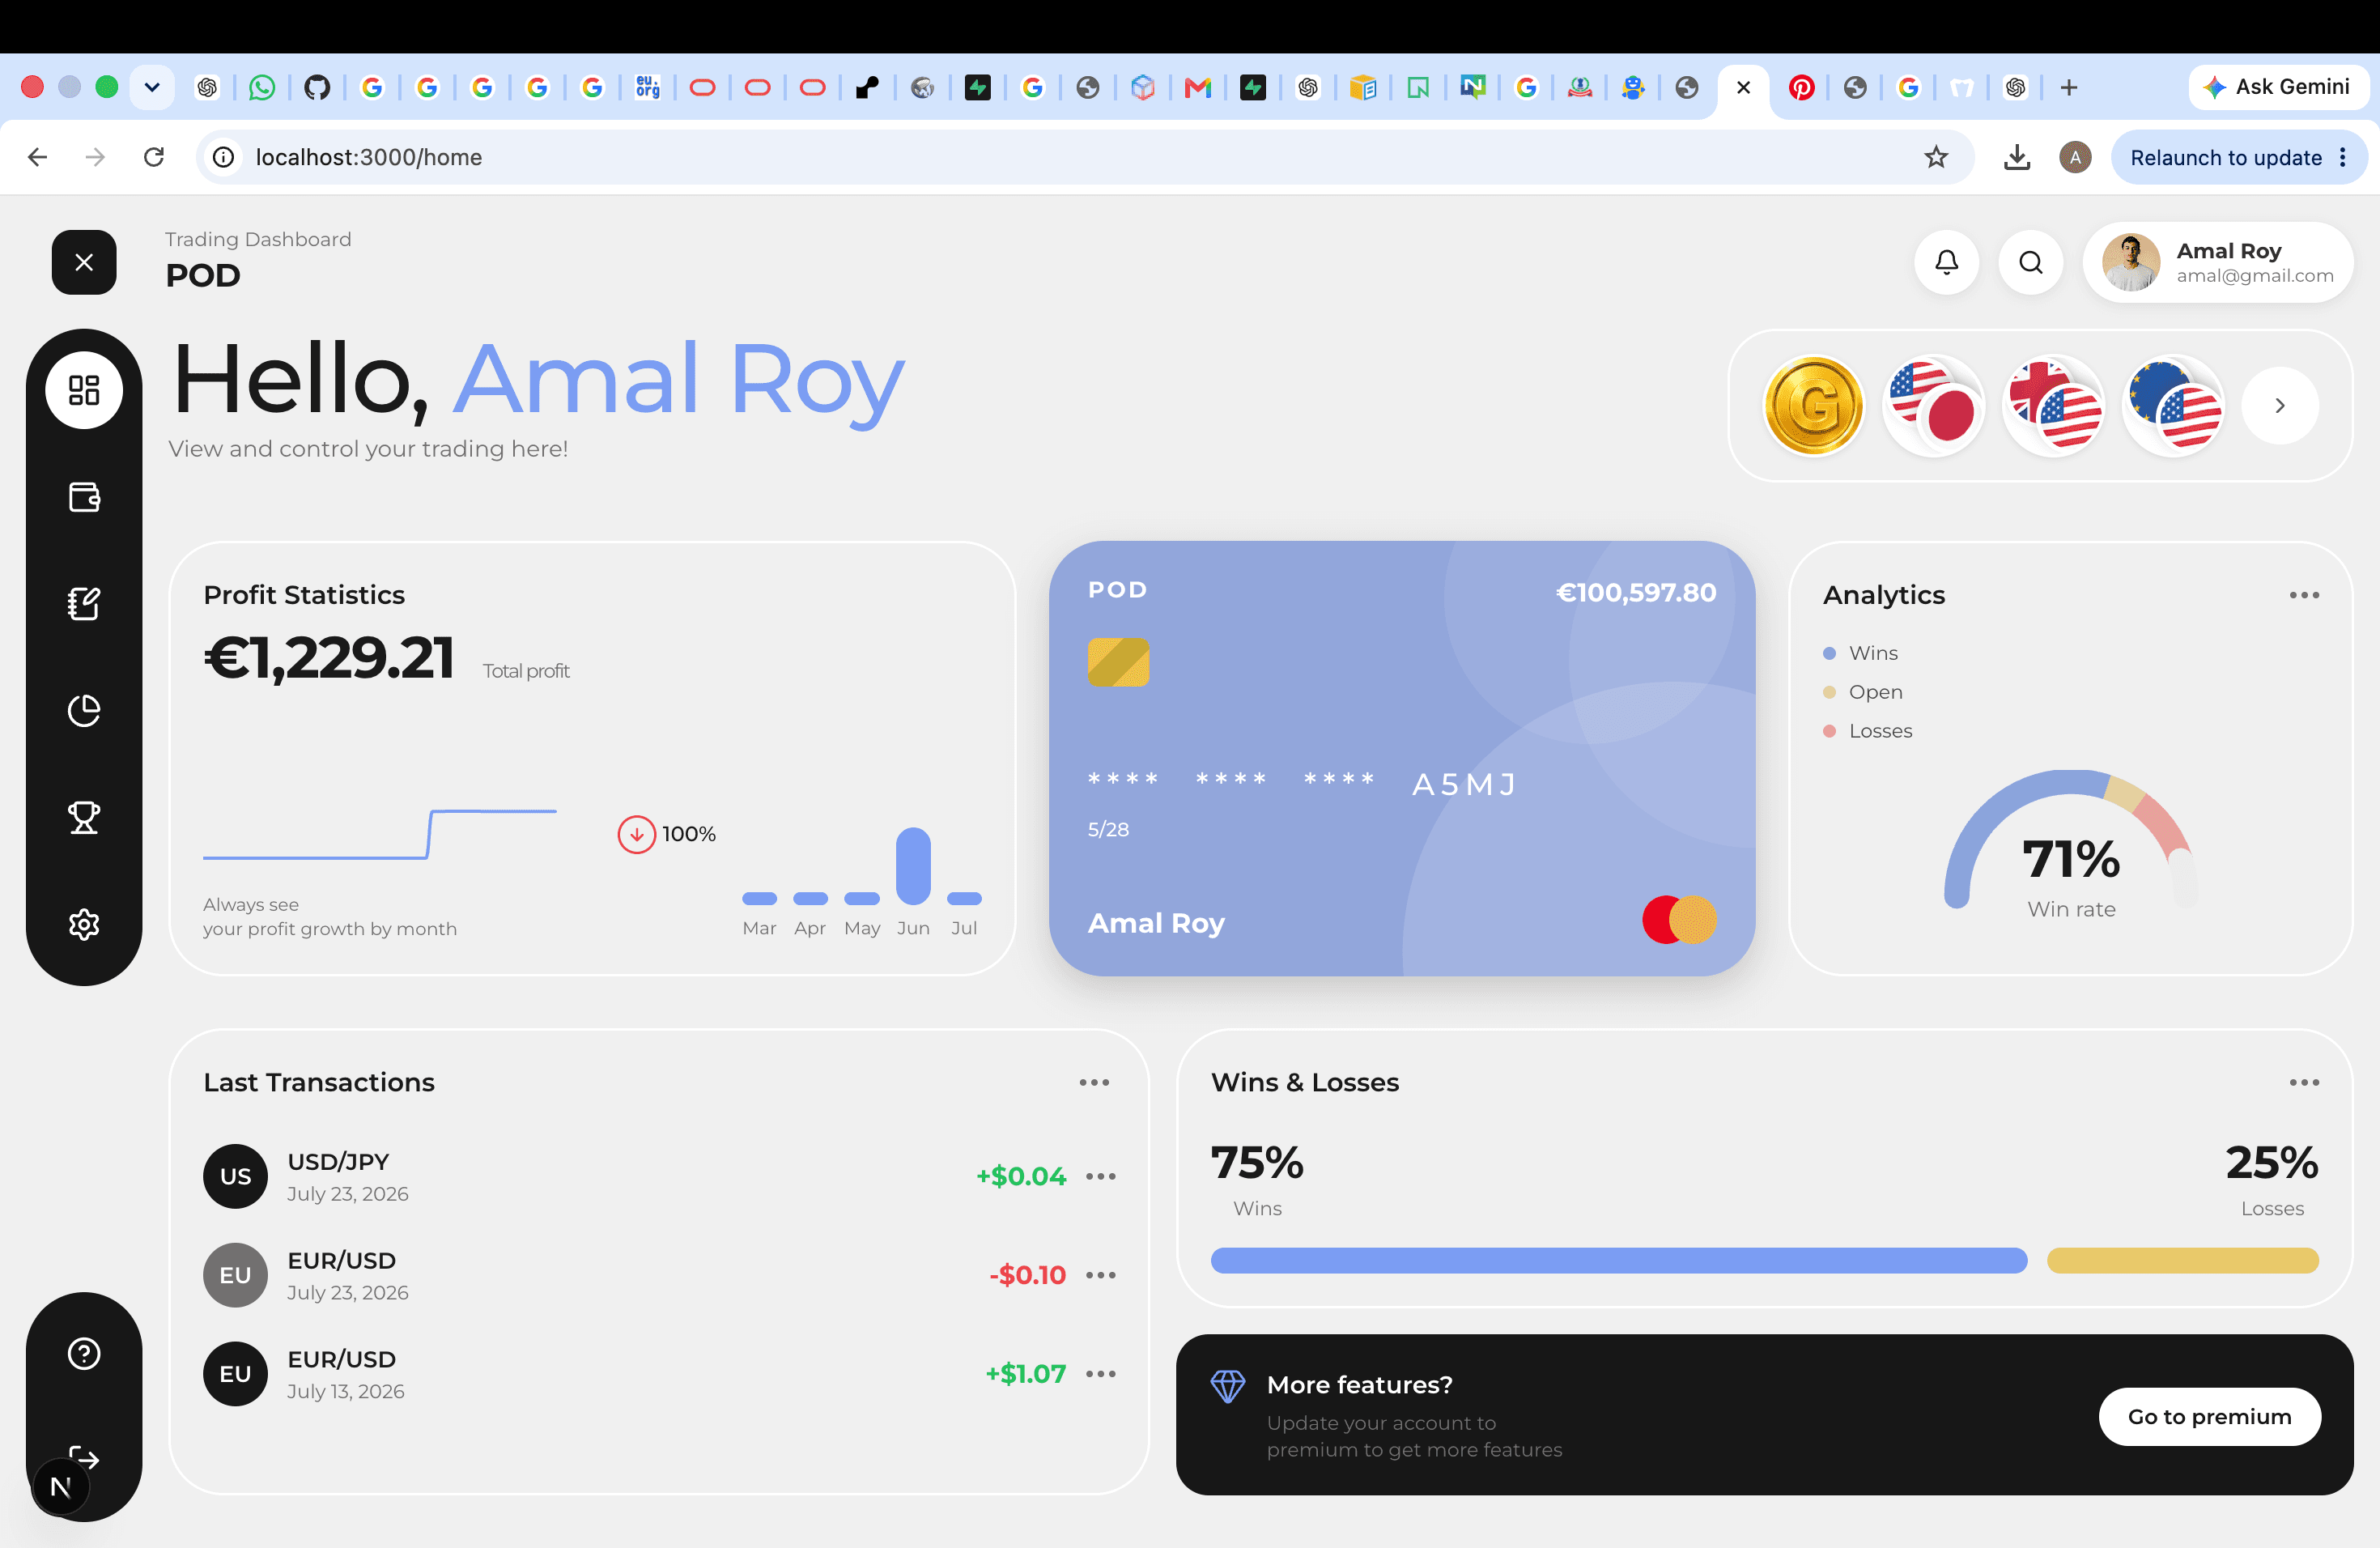Click the yellow Losses progress bar
This screenshot has height=1548, width=2380.
click(2183, 1260)
